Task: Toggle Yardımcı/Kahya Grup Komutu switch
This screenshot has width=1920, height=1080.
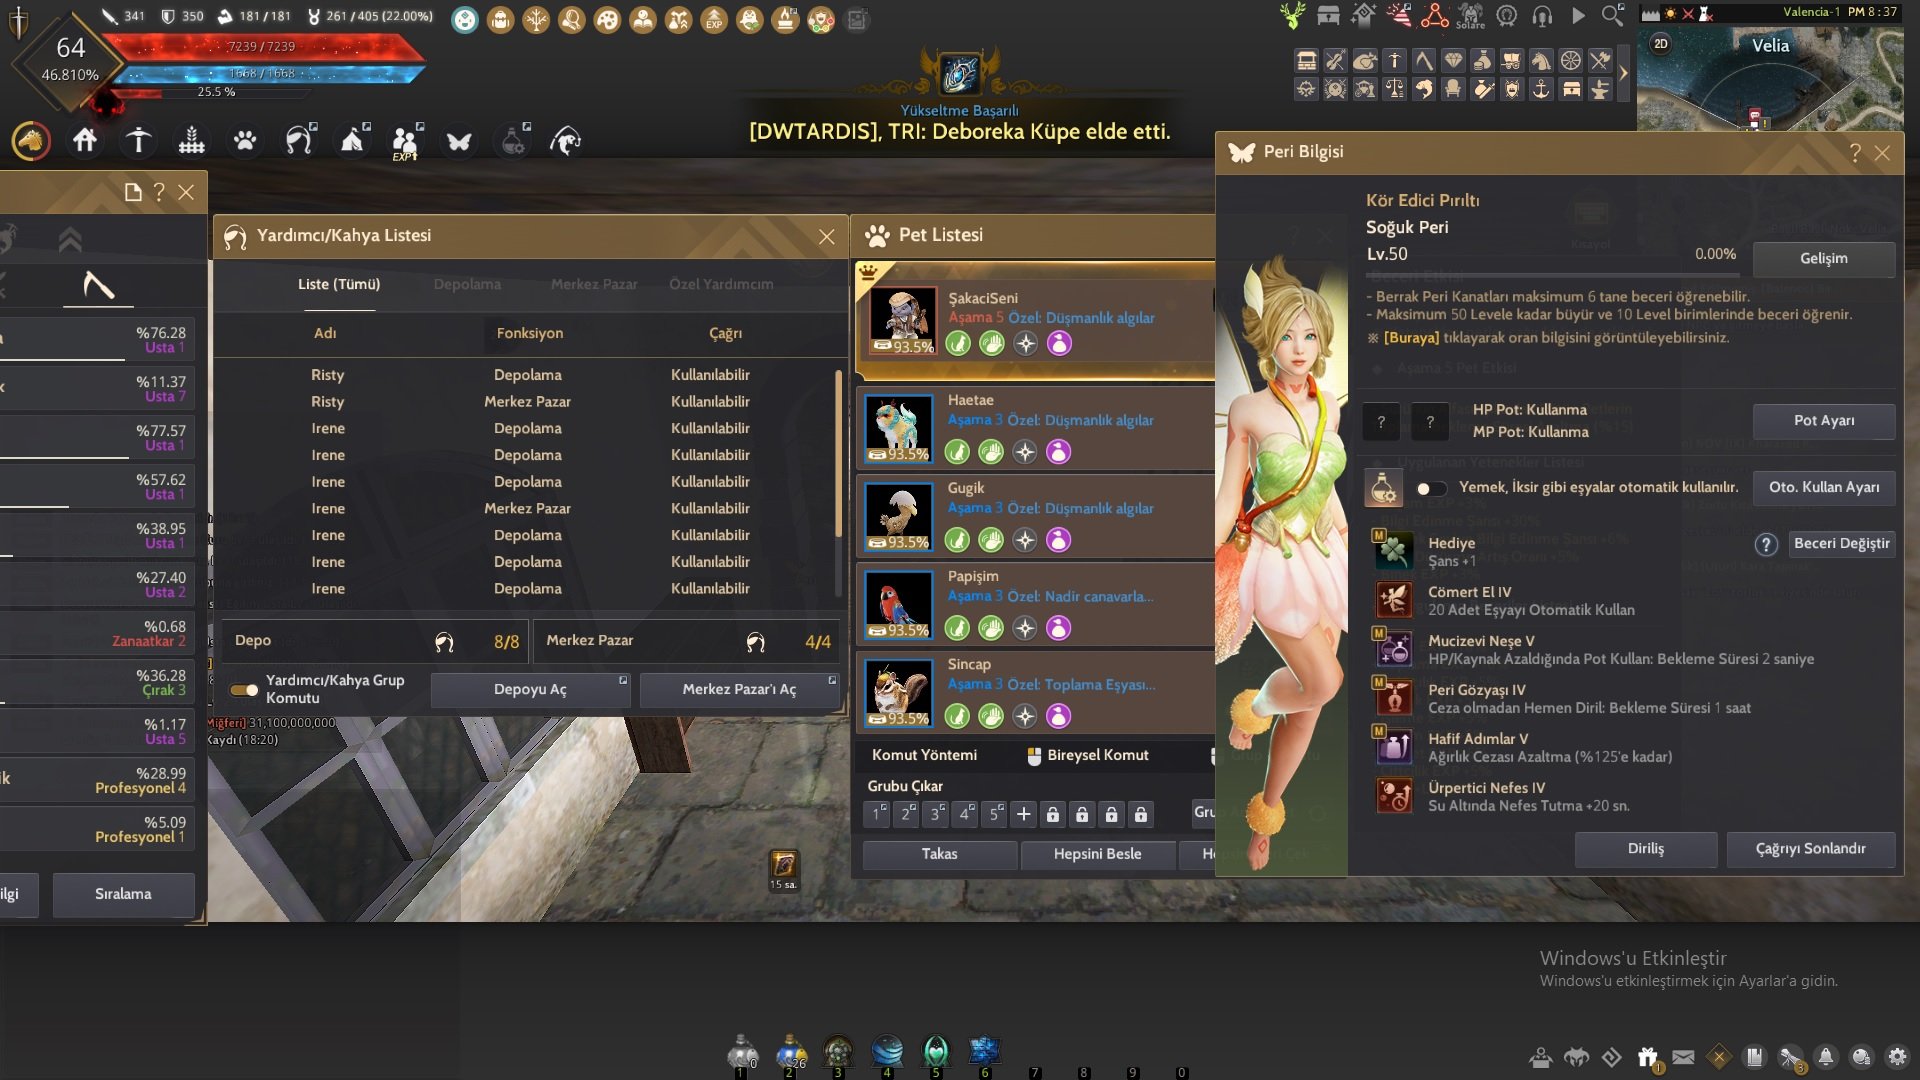Action: [244, 690]
